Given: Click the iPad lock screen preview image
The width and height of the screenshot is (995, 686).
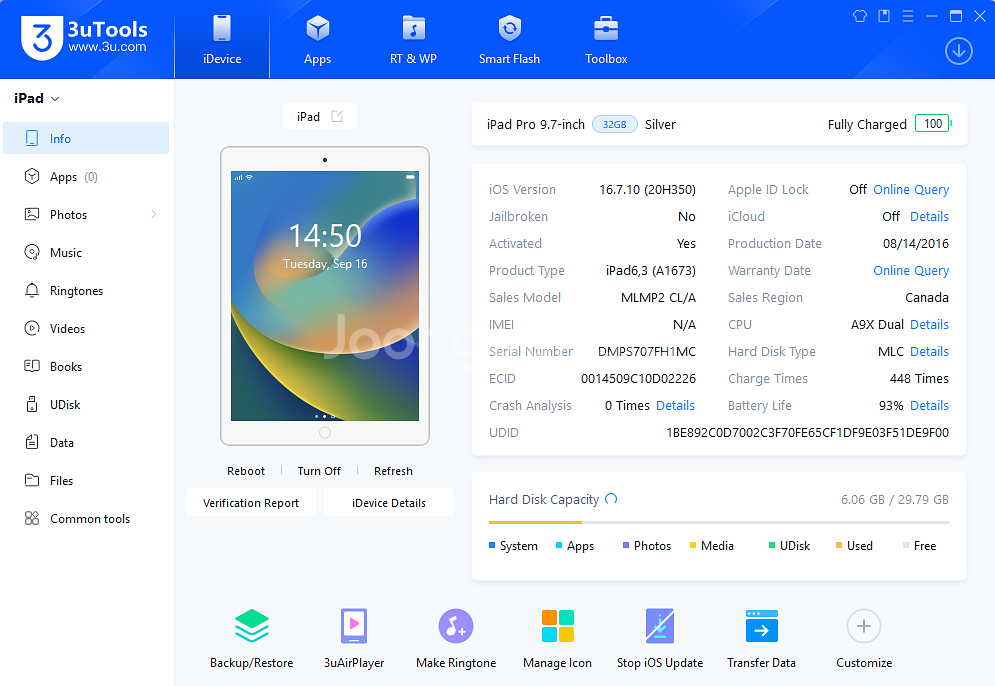Looking at the screenshot, I should pyautogui.click(x=325, y=295).
